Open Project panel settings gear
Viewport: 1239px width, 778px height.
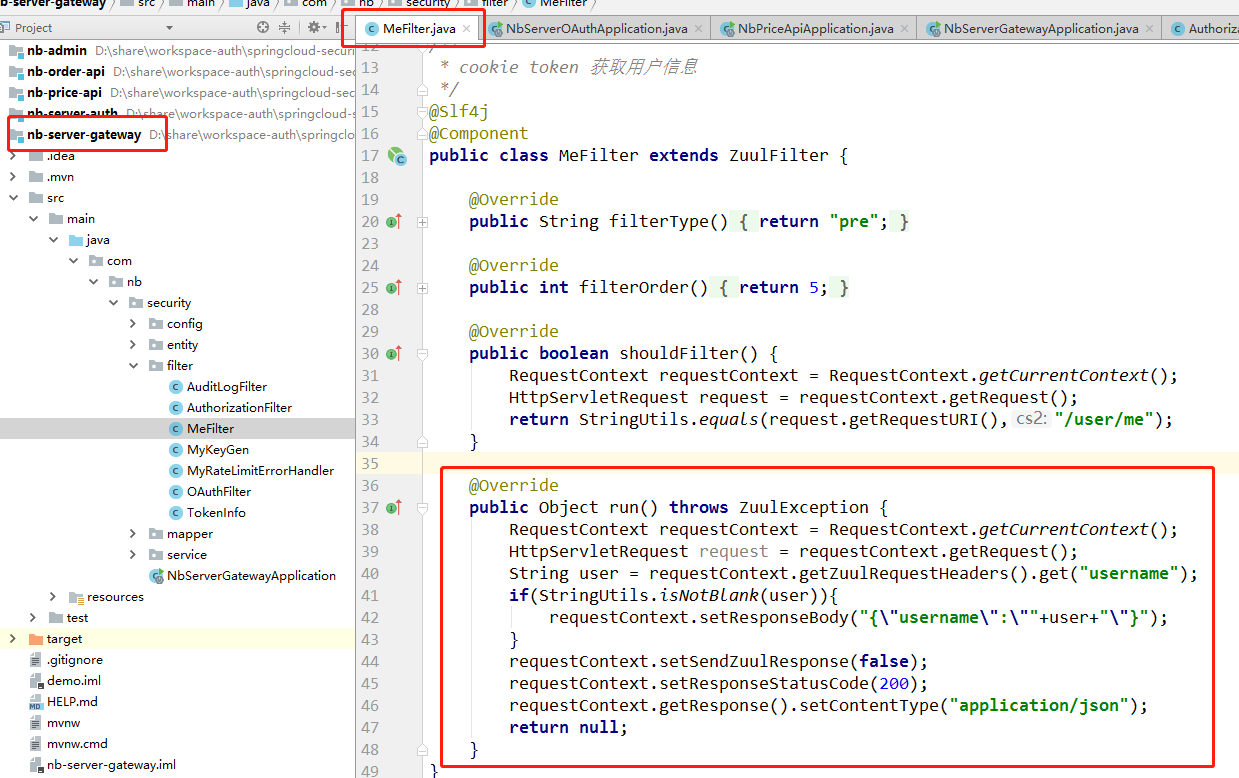(314, 28)
